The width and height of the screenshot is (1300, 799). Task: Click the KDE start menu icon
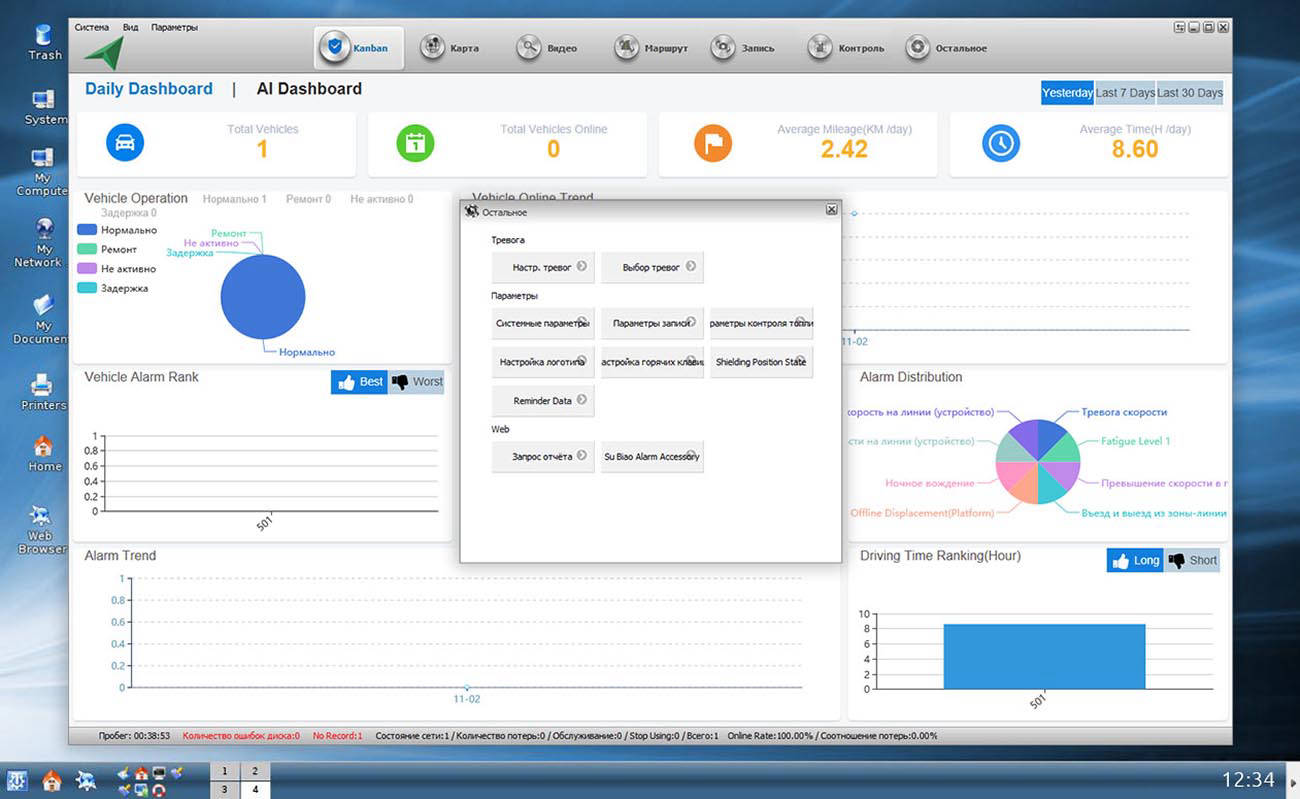pyautogui.click(x=17, y=780)
